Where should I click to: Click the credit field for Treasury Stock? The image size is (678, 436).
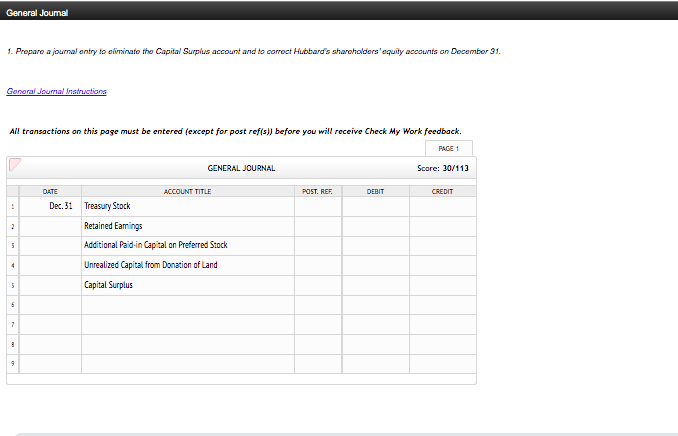point(443,206)
